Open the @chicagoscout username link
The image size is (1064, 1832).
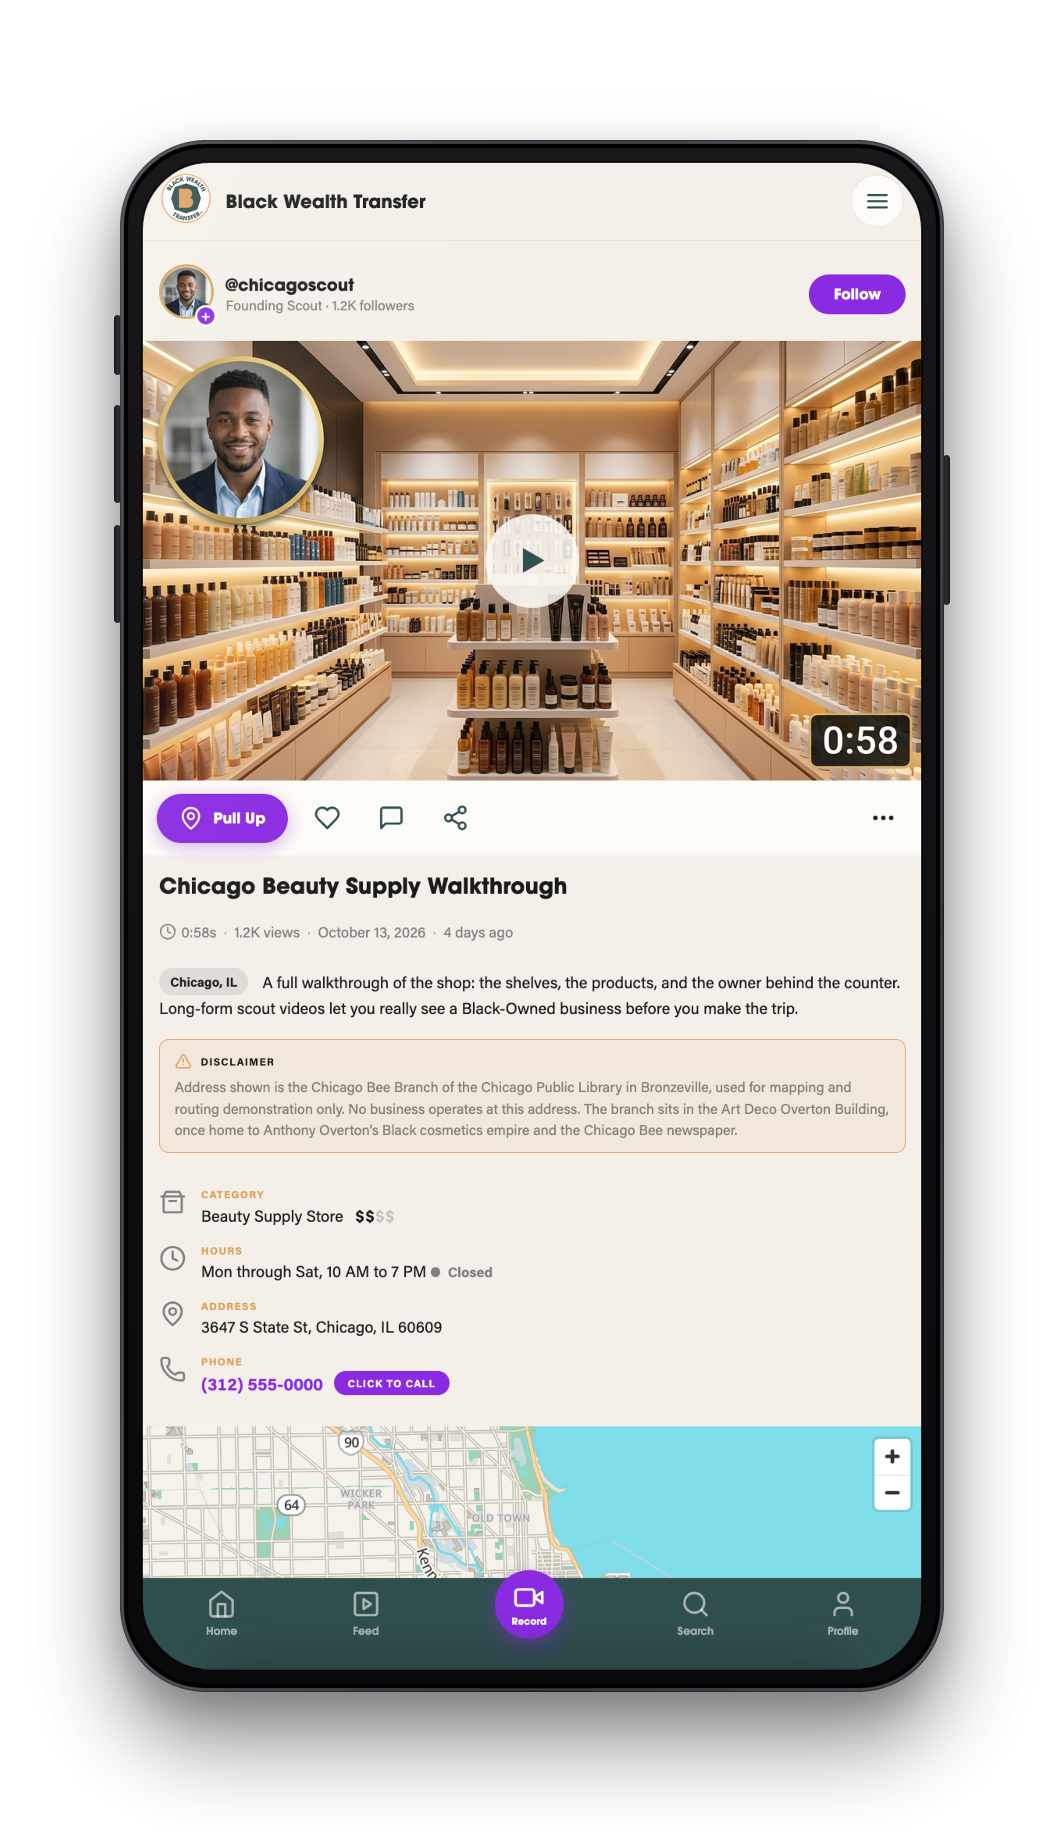point(290,285)
